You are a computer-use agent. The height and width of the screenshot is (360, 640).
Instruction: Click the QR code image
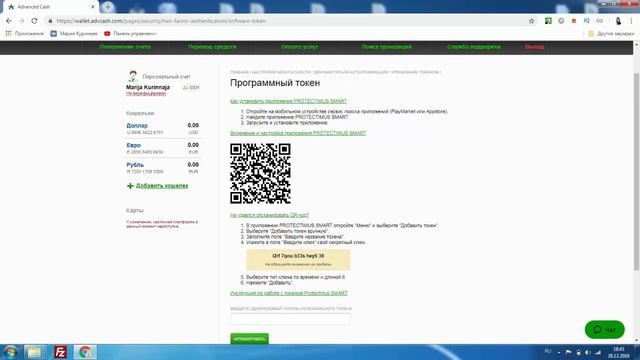point(260,173)
